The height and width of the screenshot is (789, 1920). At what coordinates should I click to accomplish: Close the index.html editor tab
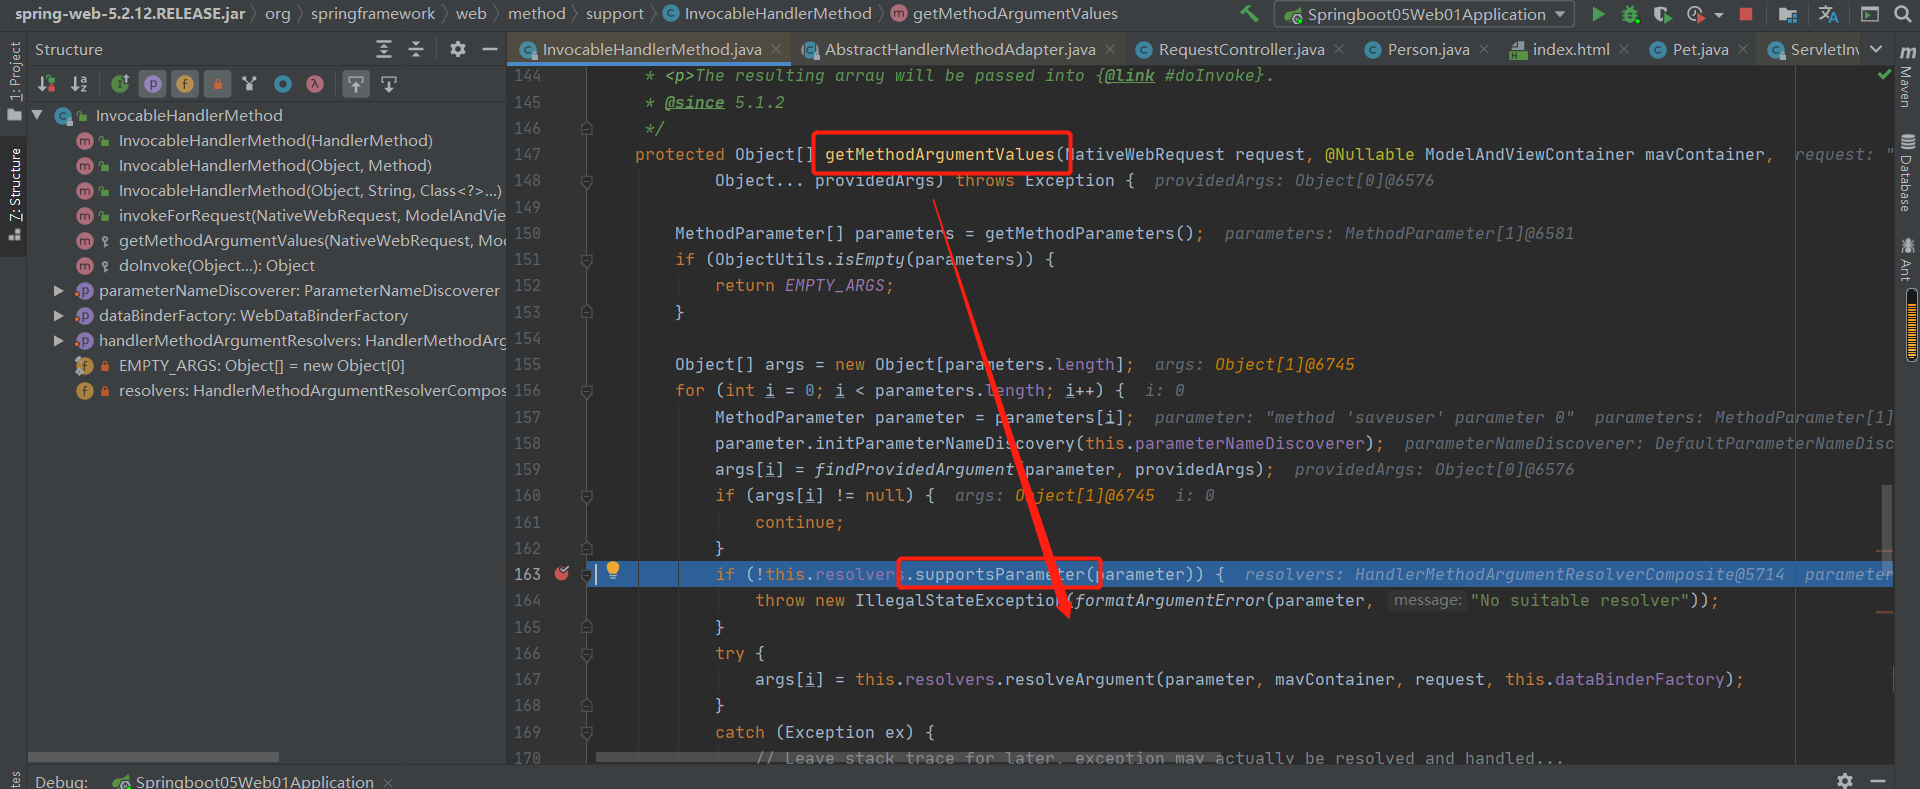(x=1624, y=49)
